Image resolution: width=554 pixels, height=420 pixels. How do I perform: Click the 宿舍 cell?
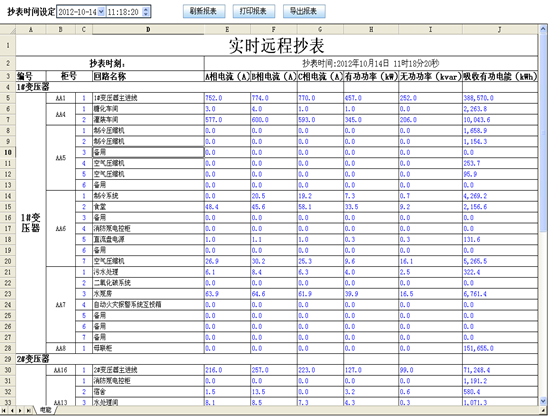(x=148, y=392)
